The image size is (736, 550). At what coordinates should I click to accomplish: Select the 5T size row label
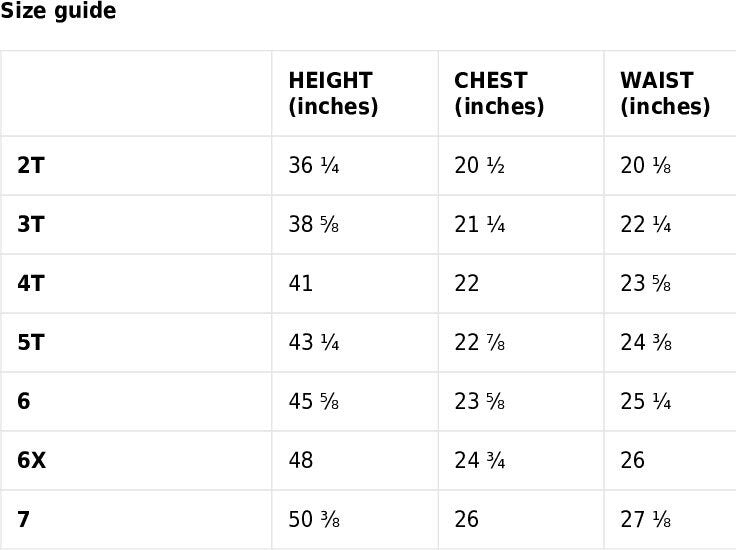31,343
